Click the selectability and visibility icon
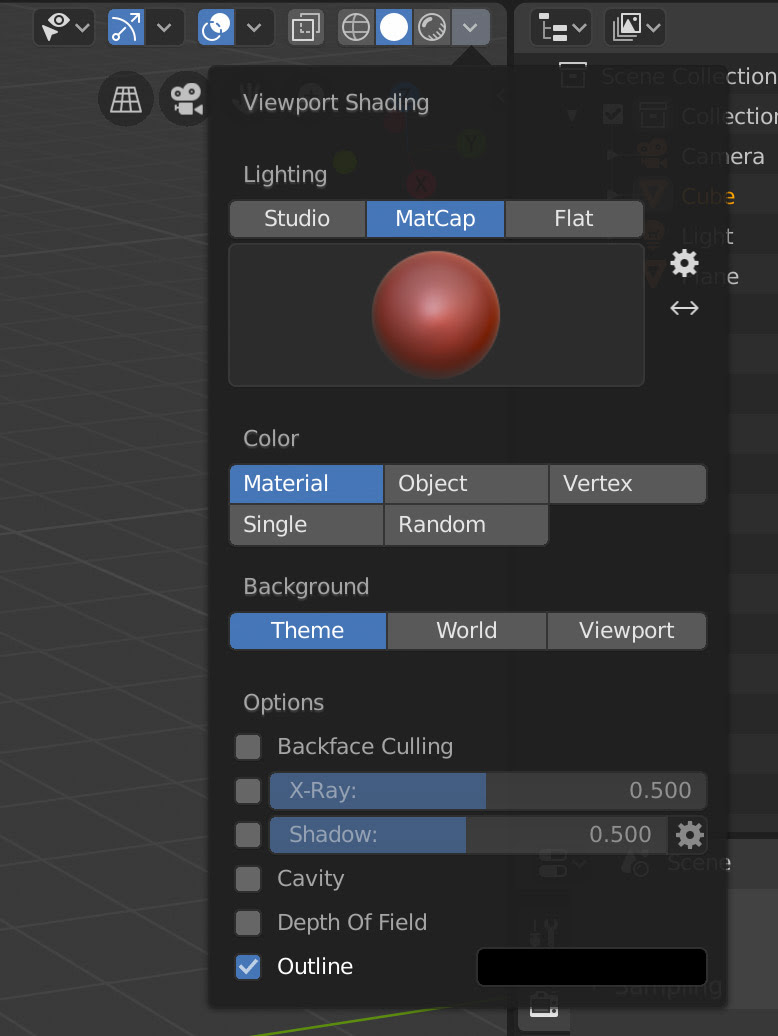Viewport: 778px width, 1036px height. 55,27
